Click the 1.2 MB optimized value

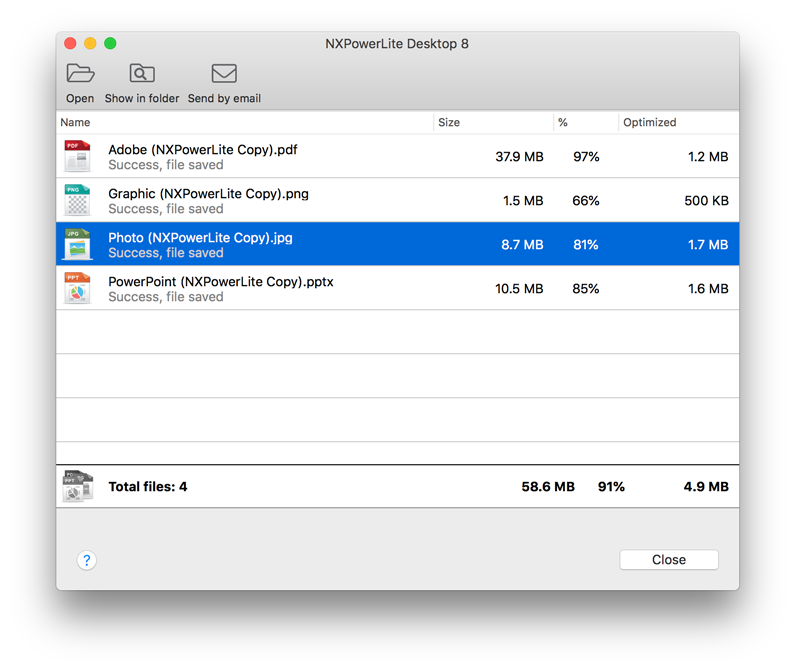(708, 157)
